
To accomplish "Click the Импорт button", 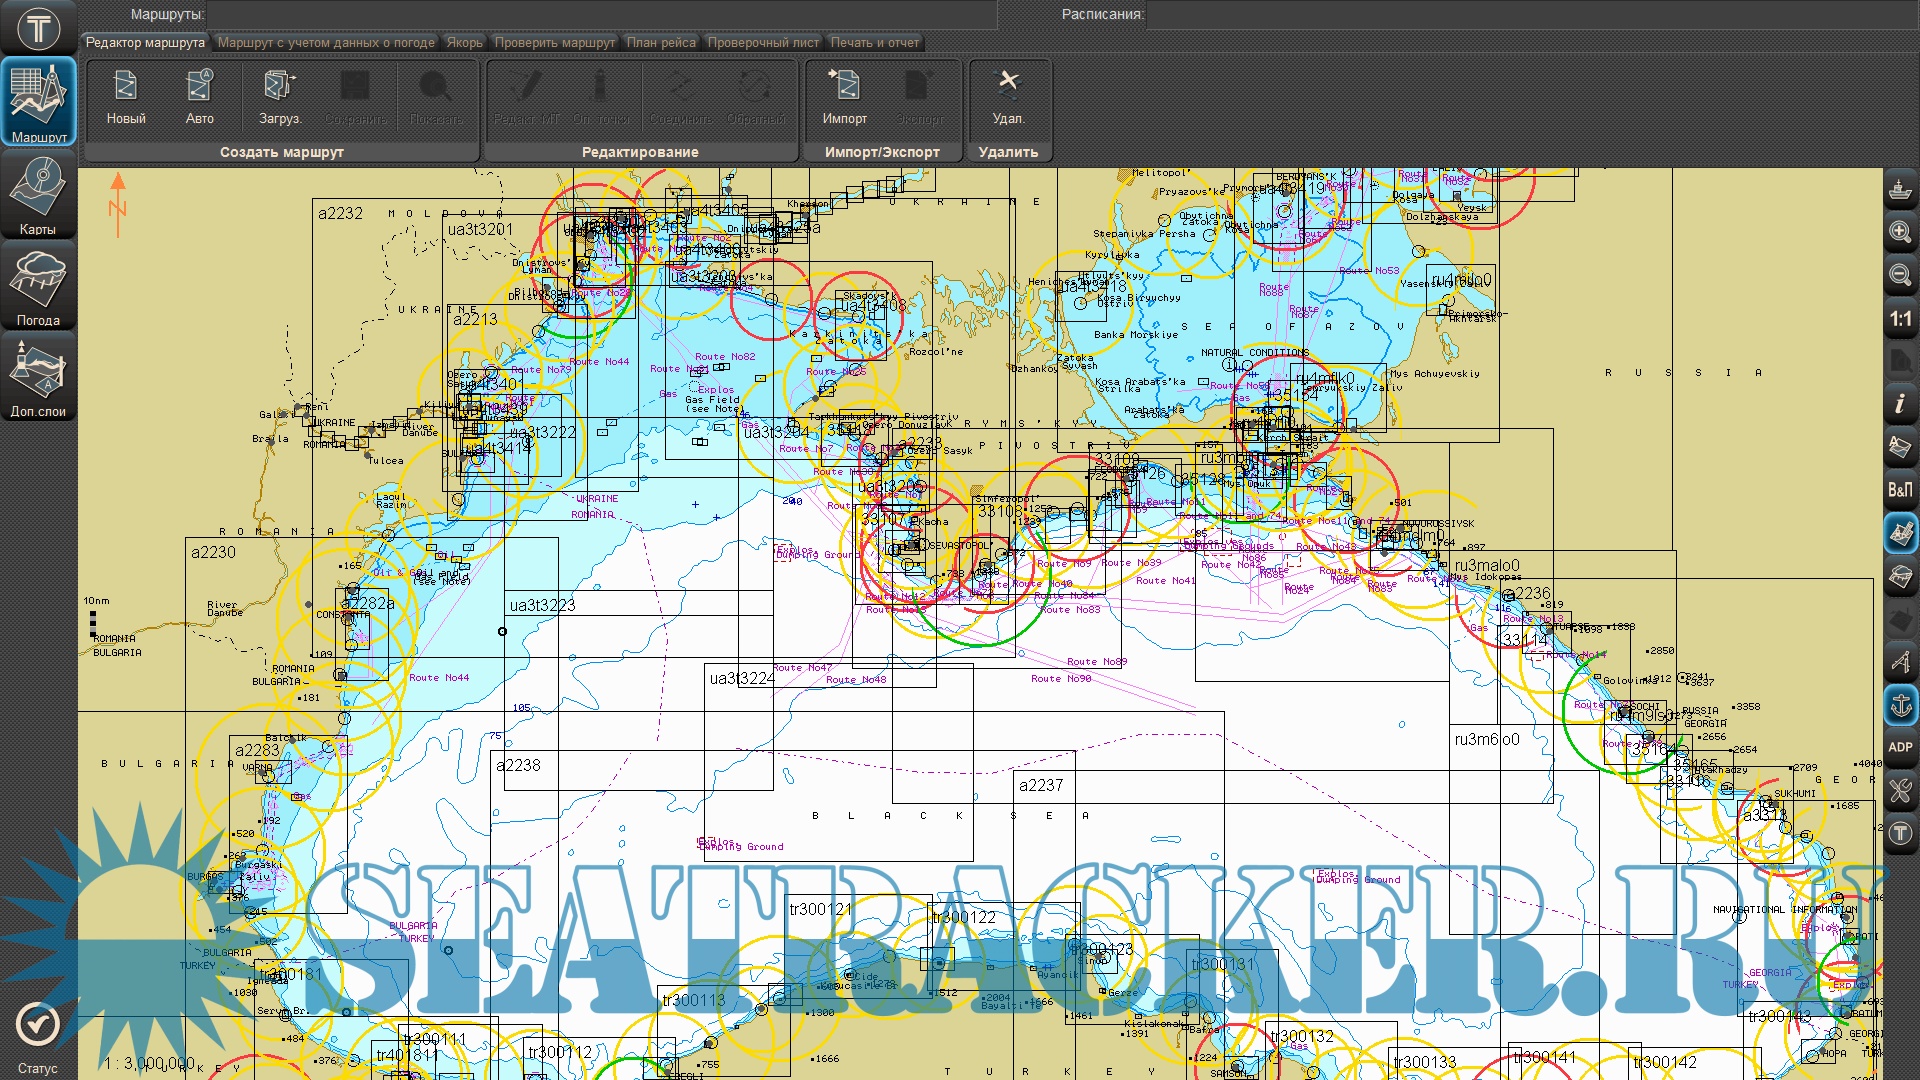I will (x=845, y=98).
